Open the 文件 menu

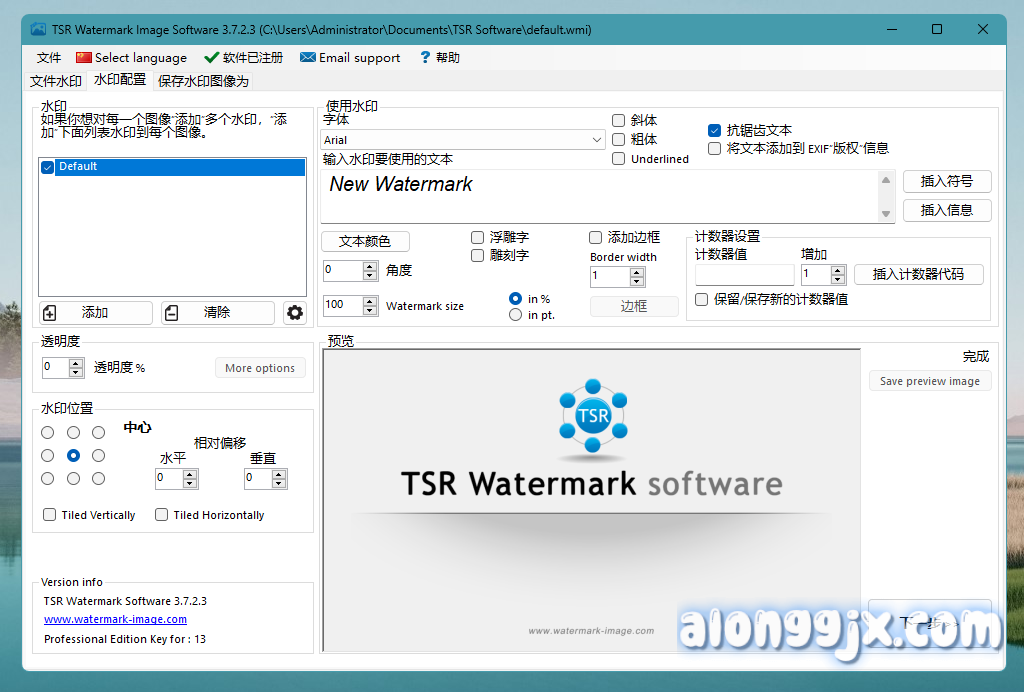[49, 58]
